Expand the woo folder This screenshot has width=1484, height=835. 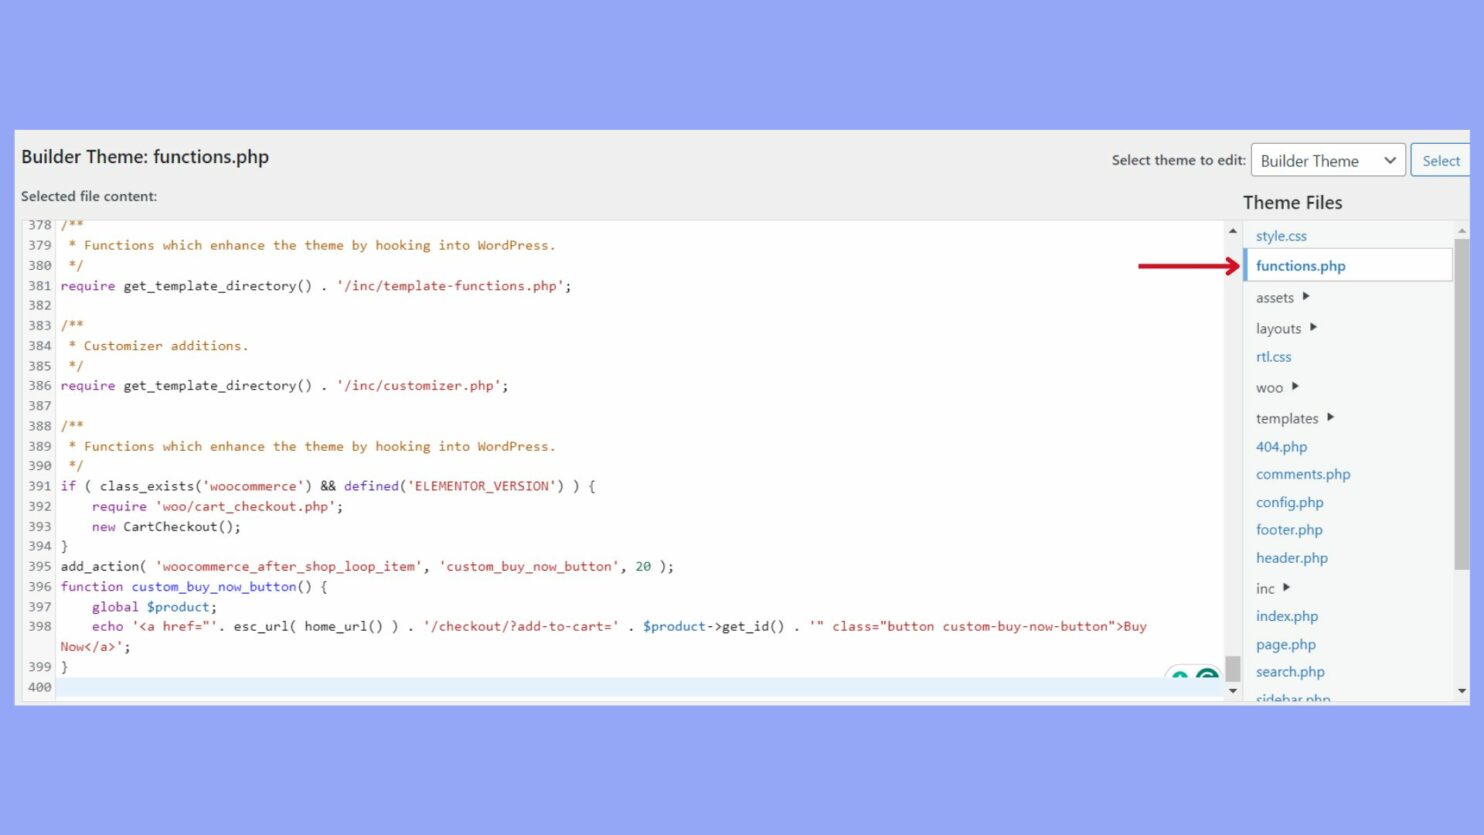coord(1268,387)
